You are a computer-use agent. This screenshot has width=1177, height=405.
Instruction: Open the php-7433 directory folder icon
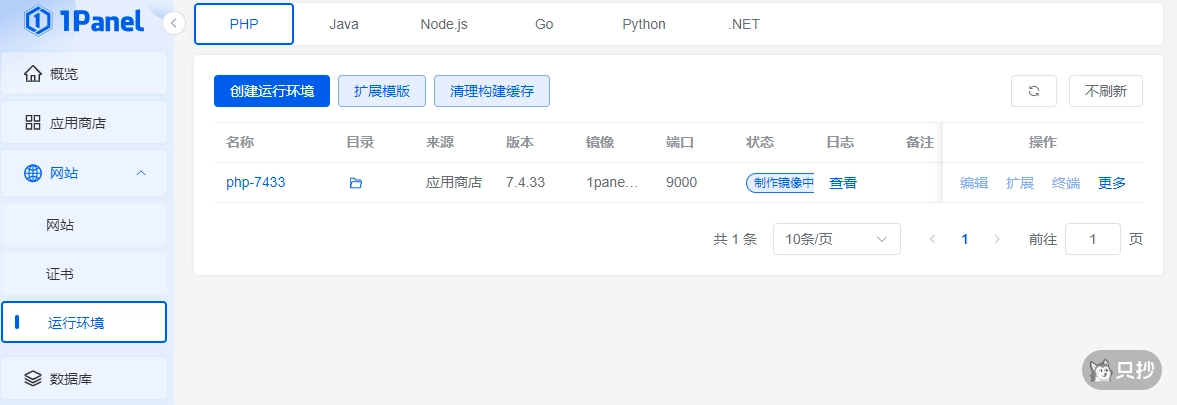click(x=356, y=183)
